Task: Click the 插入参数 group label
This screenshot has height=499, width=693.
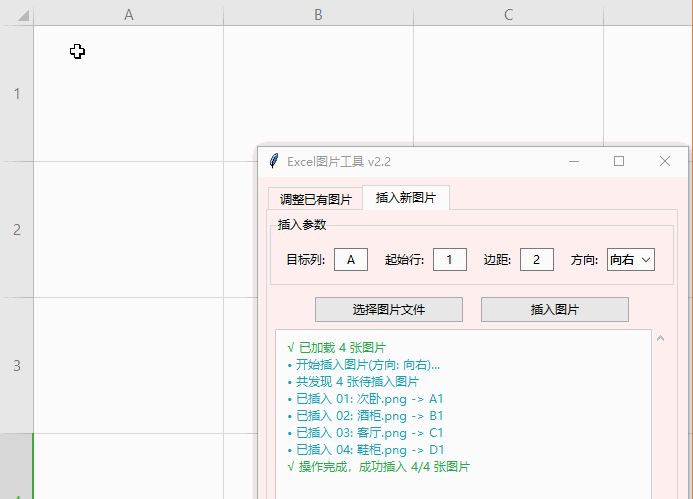Action: click(302, 225)
